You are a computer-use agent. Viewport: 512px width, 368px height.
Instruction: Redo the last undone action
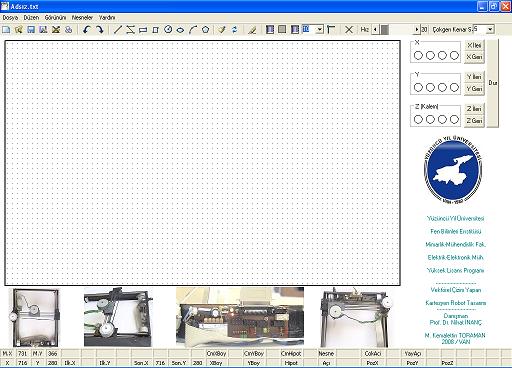tap(99, 30)
